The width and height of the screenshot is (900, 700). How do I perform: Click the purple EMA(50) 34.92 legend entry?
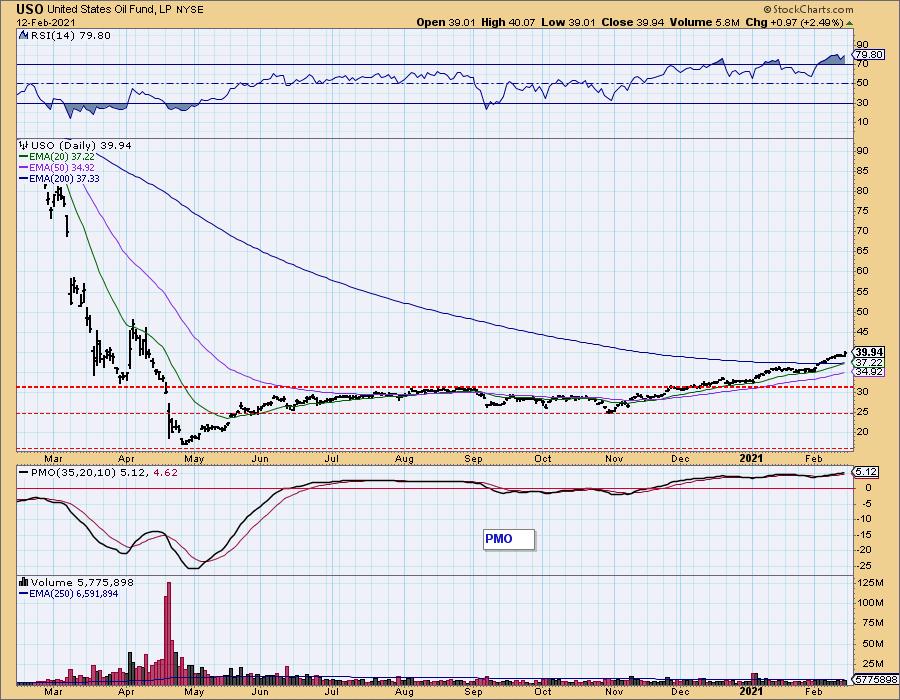pos(57,168)
